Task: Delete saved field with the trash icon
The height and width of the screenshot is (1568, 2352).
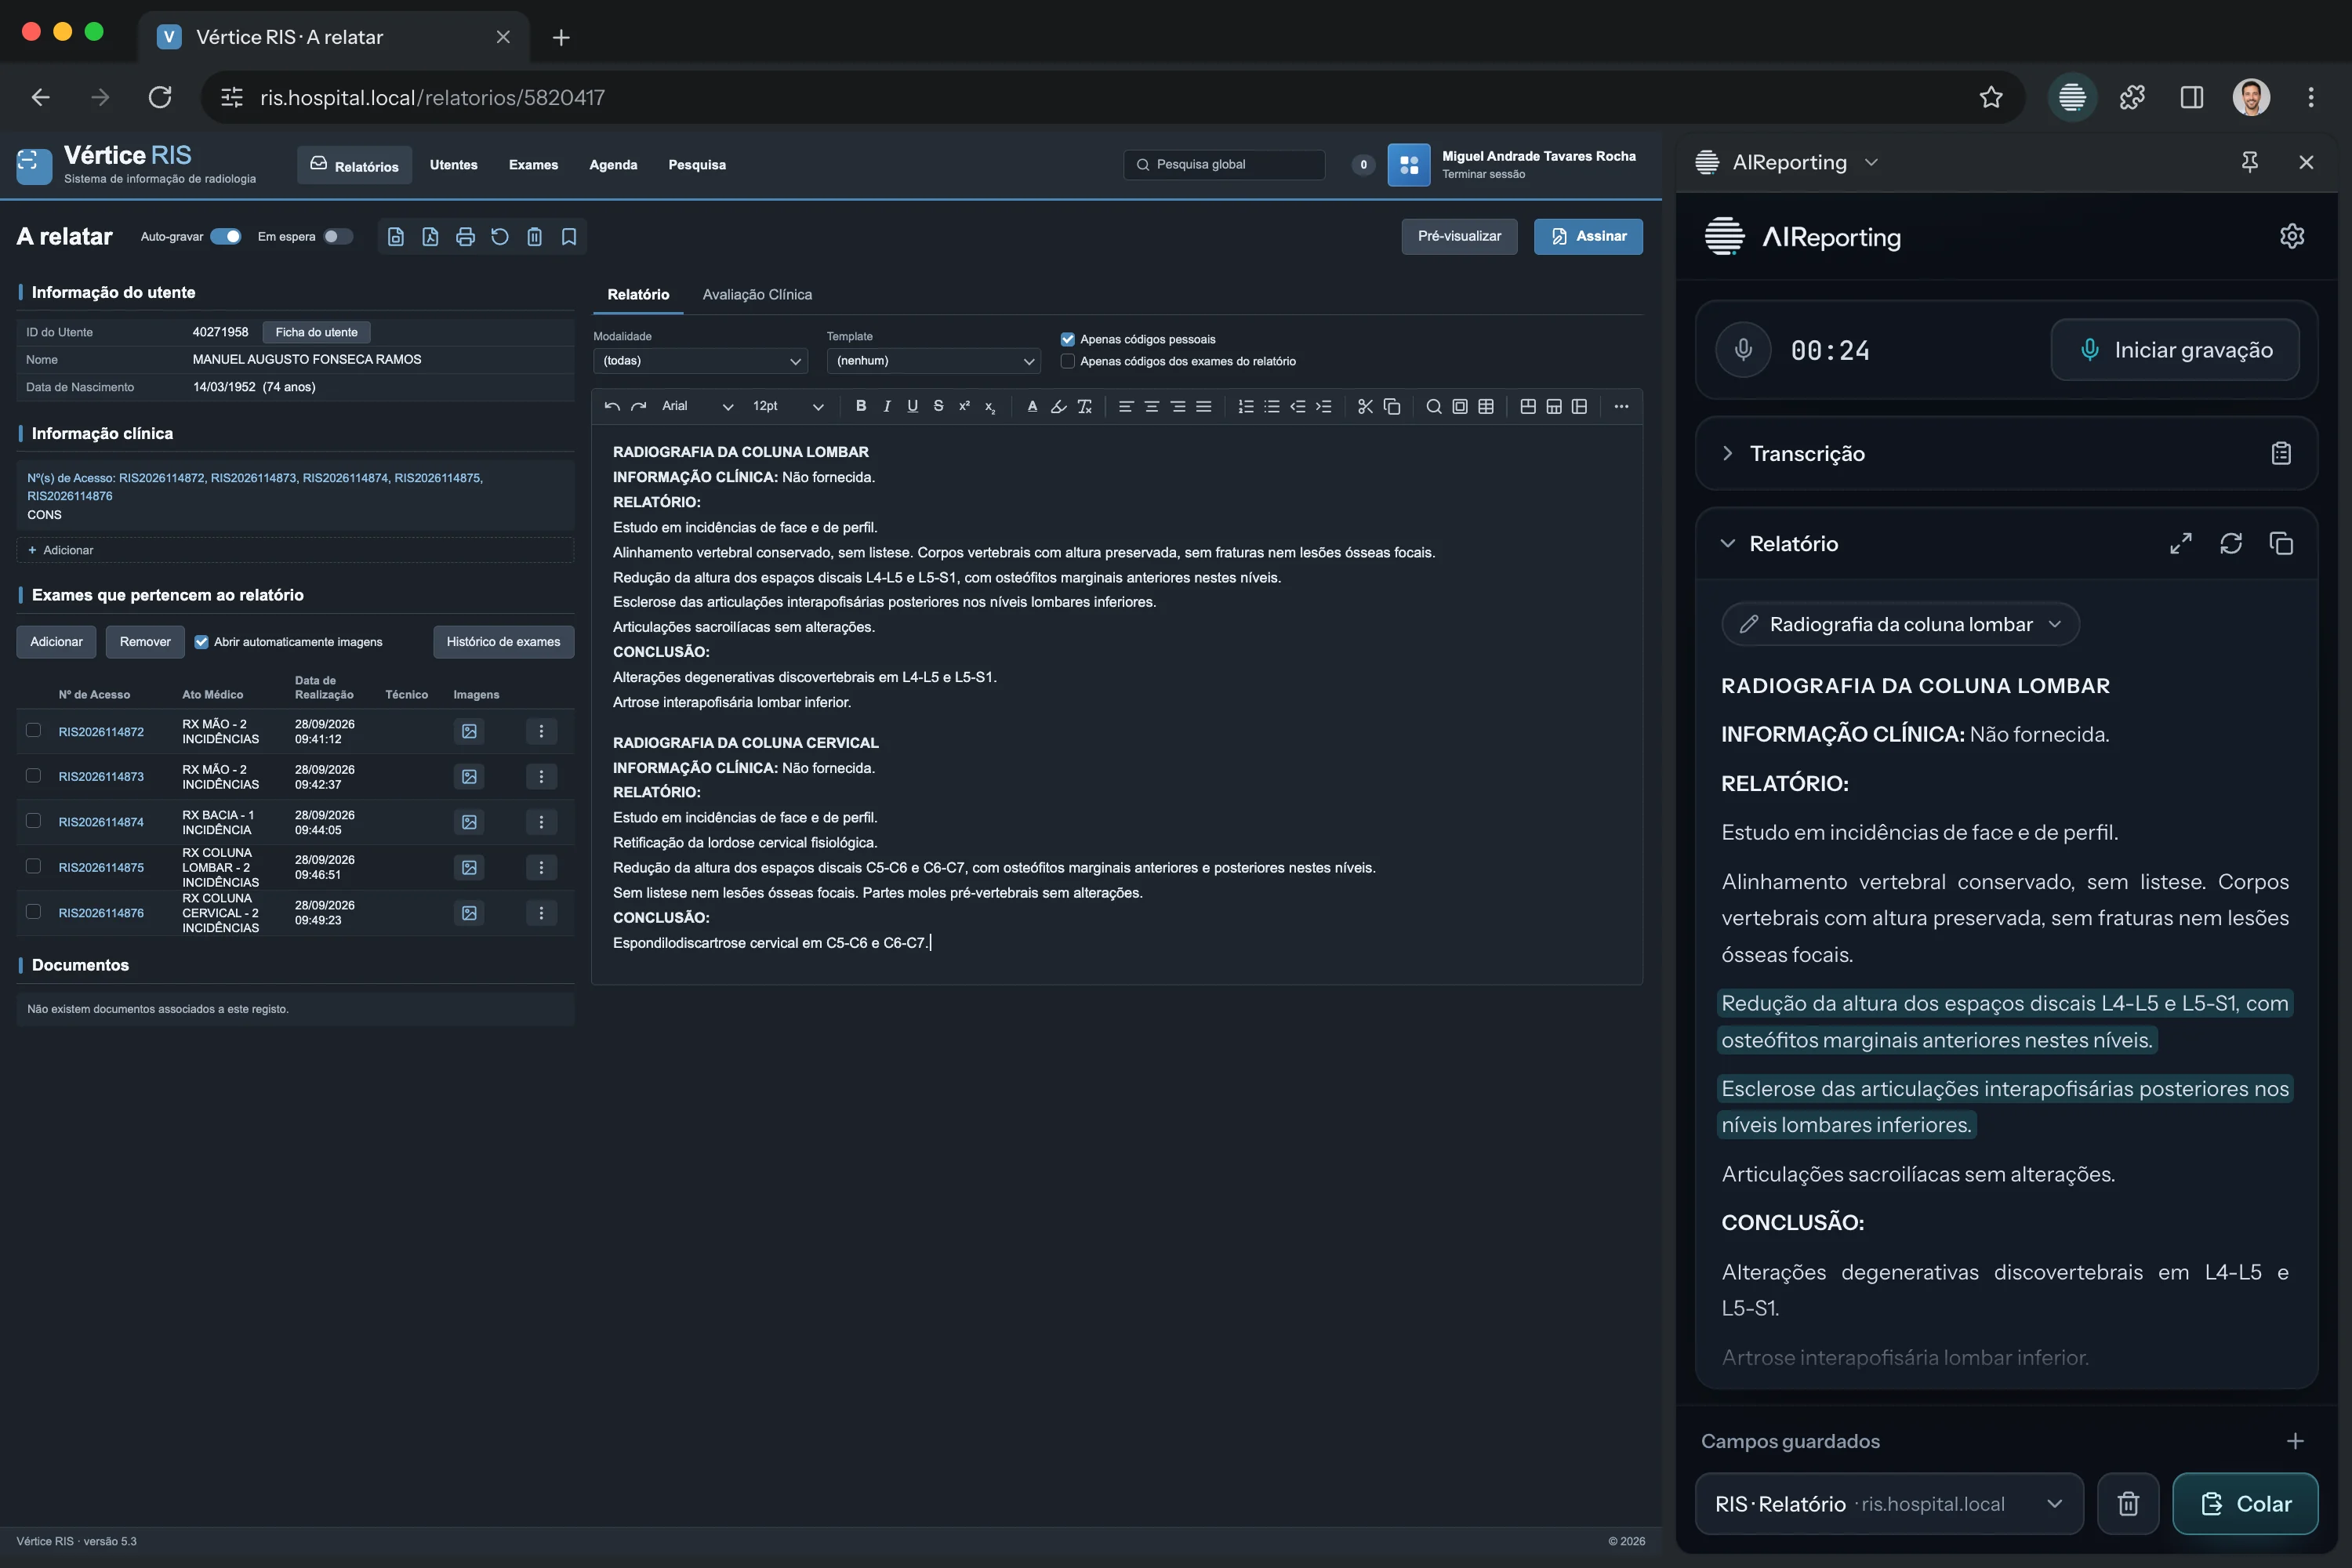Action: coord(2128,1503)
